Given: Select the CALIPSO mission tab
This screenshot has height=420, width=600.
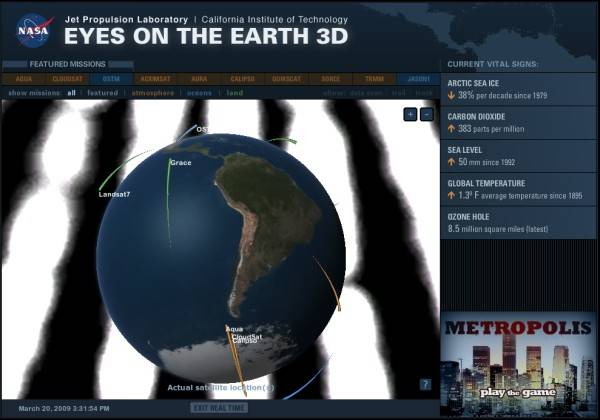Looking at the screenshot, I should pos(243,79).
